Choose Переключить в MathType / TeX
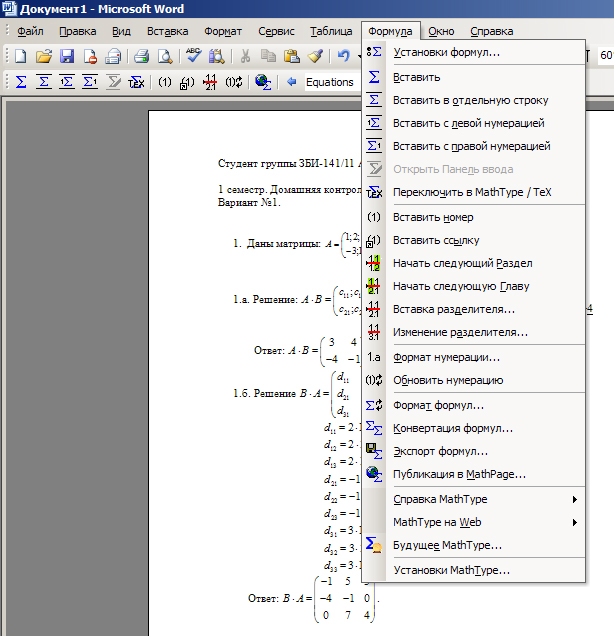Viewport: 614px width, 636px height. [475, 192]
